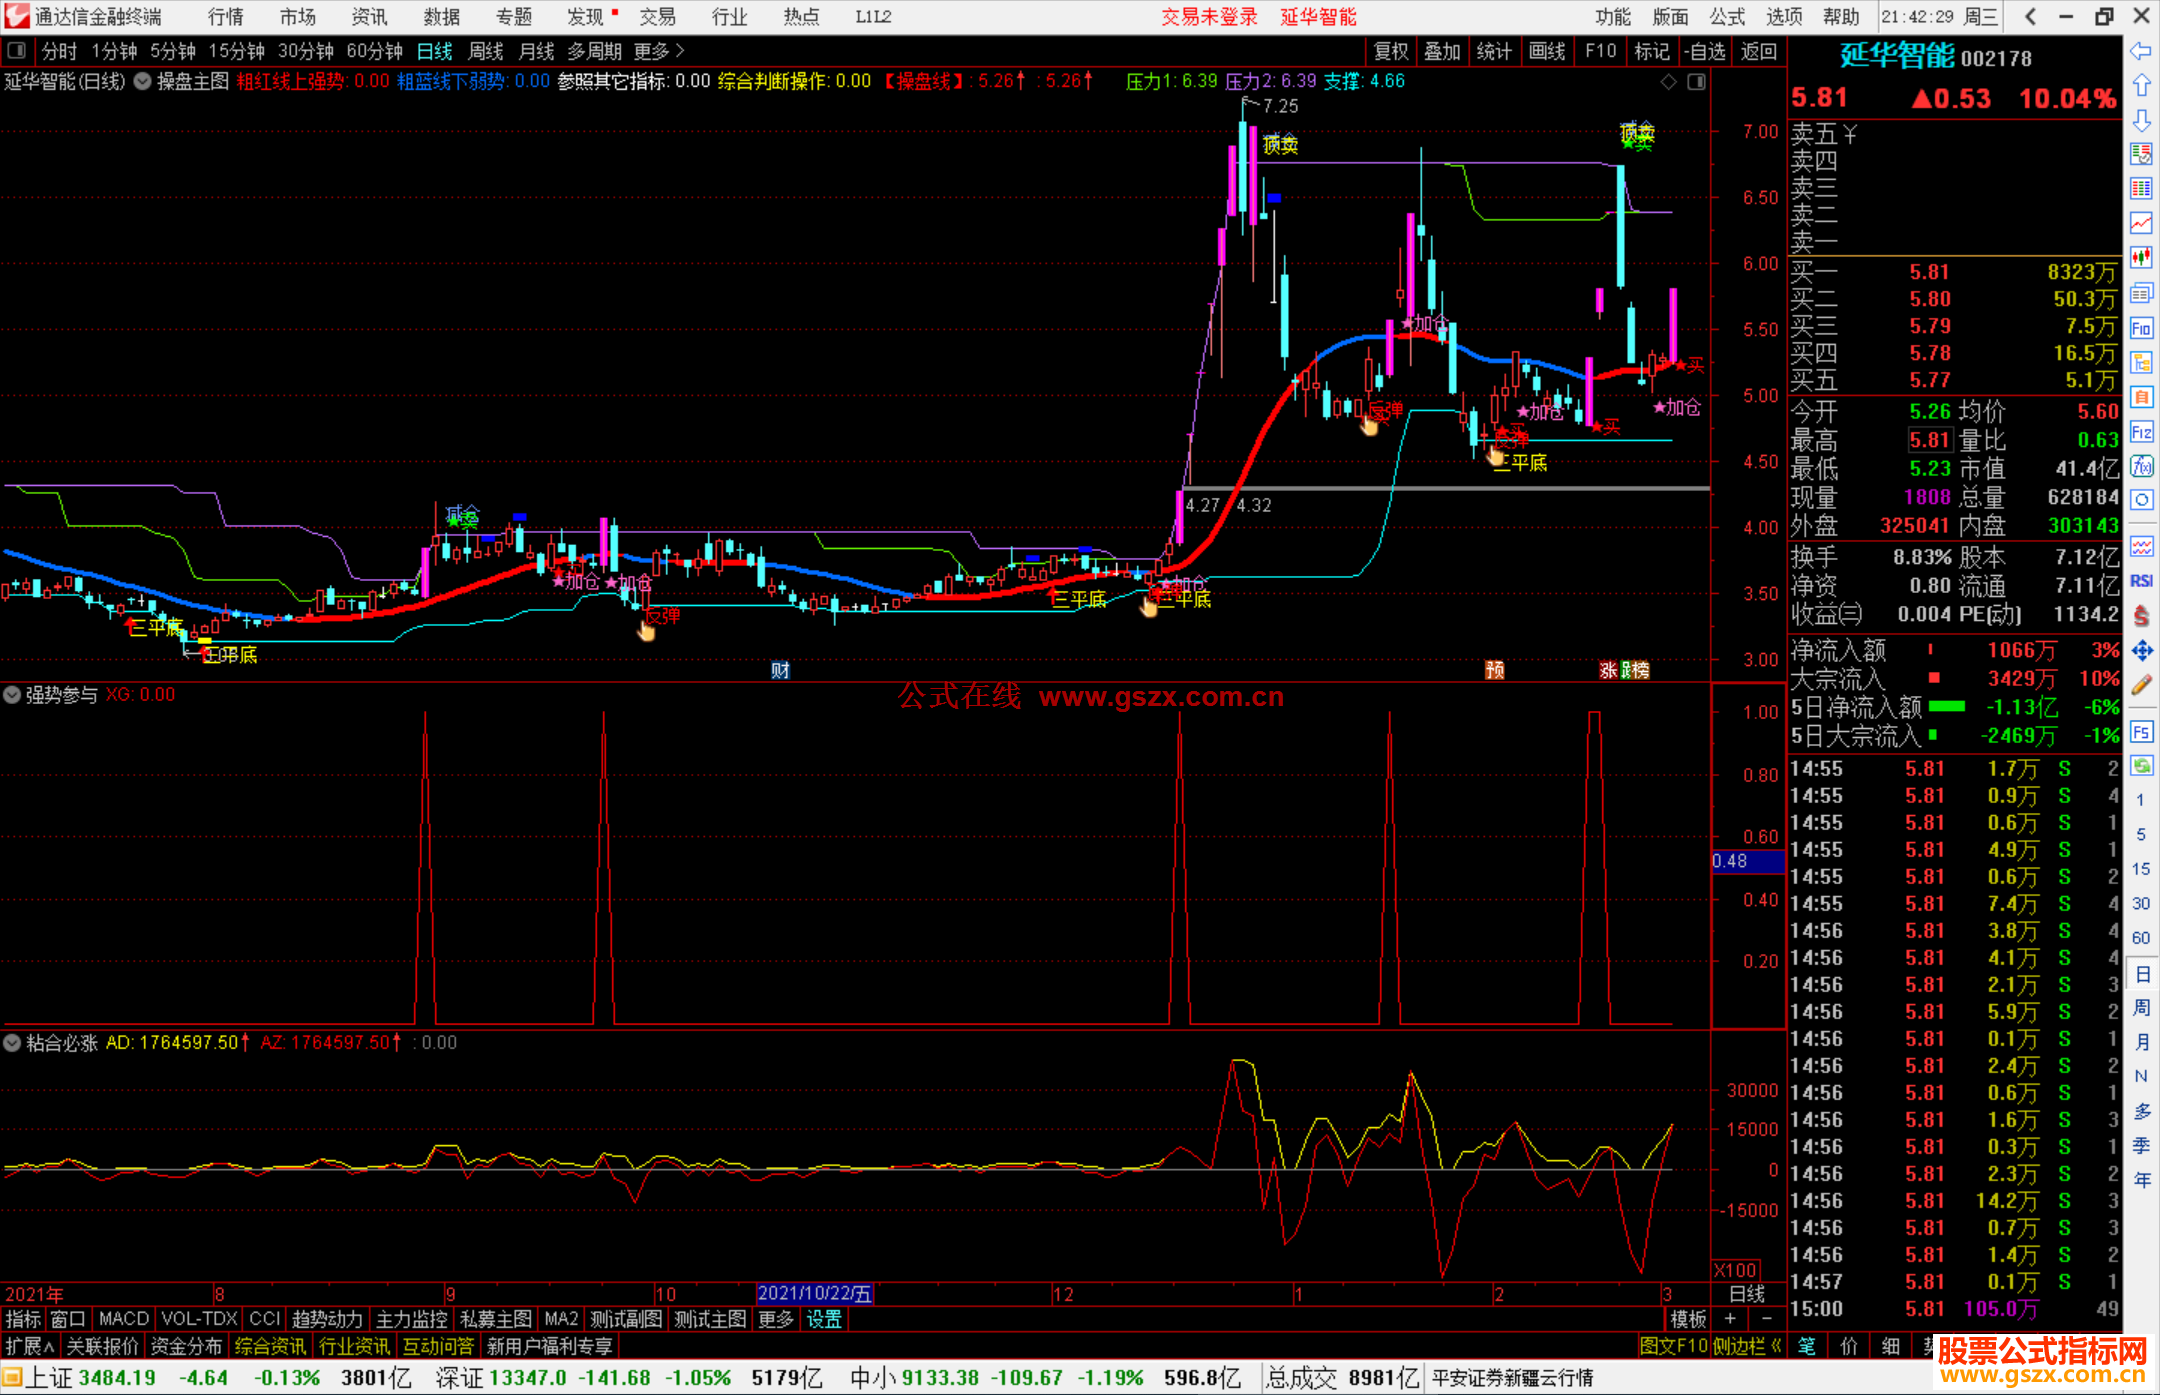Open the colored quote table grid icon
This screenshot has width=2160, height=1395.
pyautogui.click(x=2141, y=189)
